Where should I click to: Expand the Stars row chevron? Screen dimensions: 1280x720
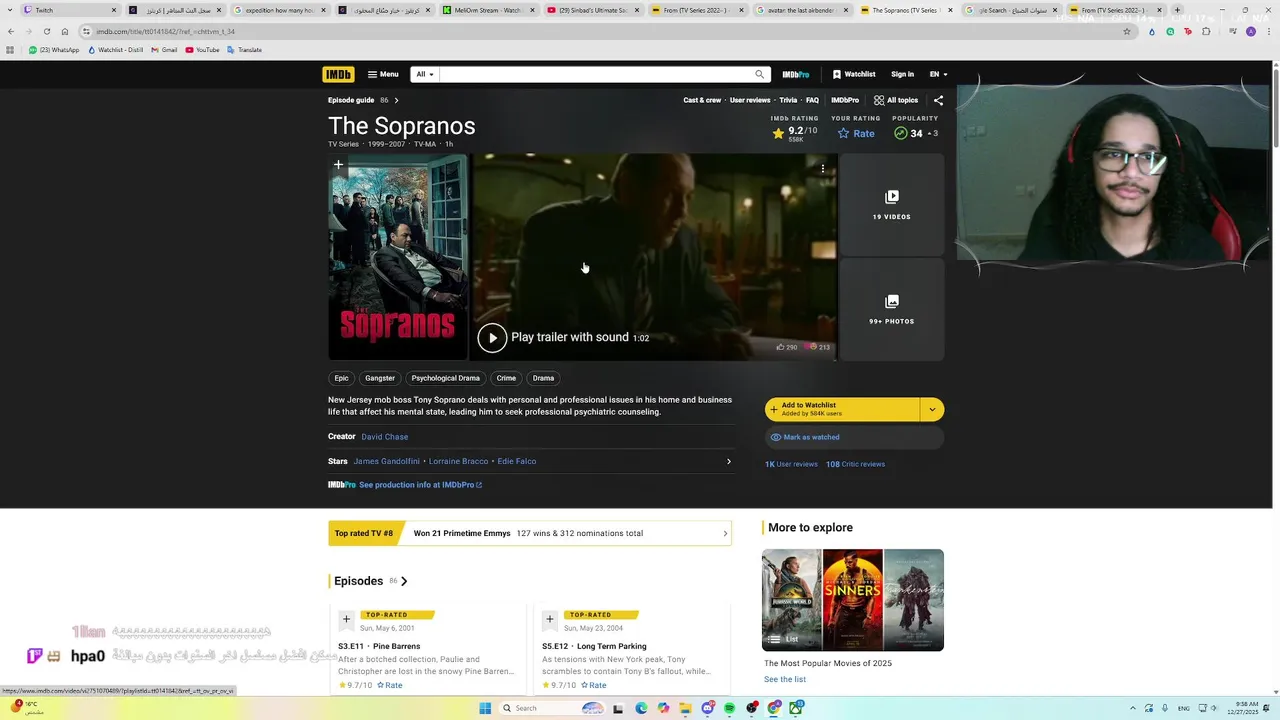point(728,461)
